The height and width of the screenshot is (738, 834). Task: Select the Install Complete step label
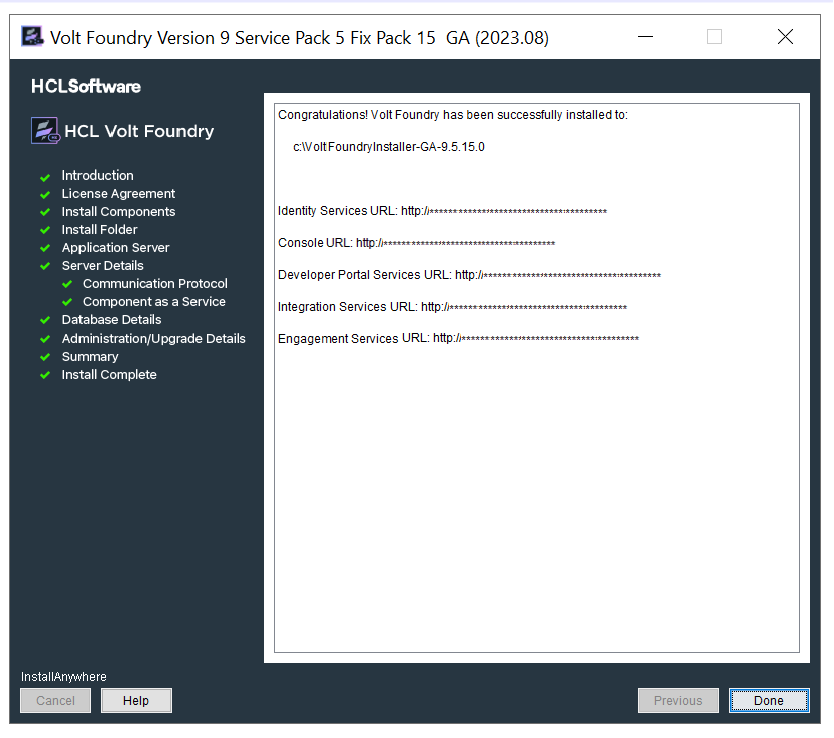[109, 375]
